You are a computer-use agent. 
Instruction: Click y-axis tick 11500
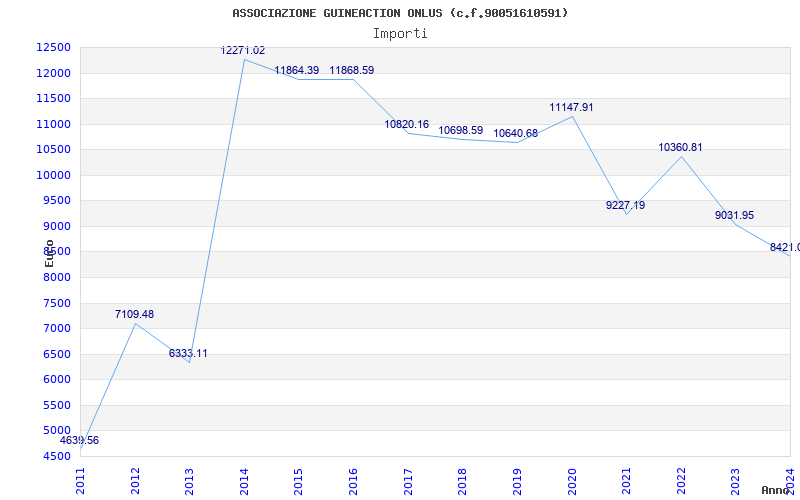54,98
